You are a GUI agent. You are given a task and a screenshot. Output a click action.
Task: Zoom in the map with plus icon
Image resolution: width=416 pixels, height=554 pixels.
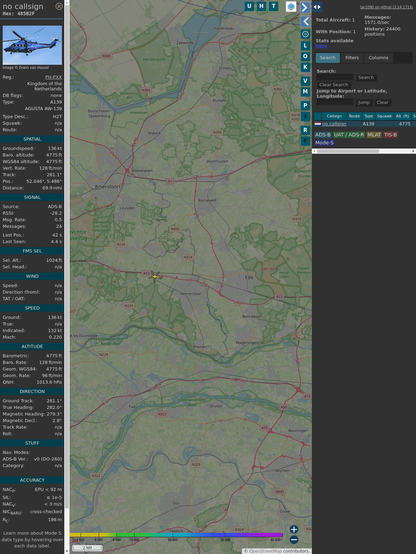pos(294,529)
